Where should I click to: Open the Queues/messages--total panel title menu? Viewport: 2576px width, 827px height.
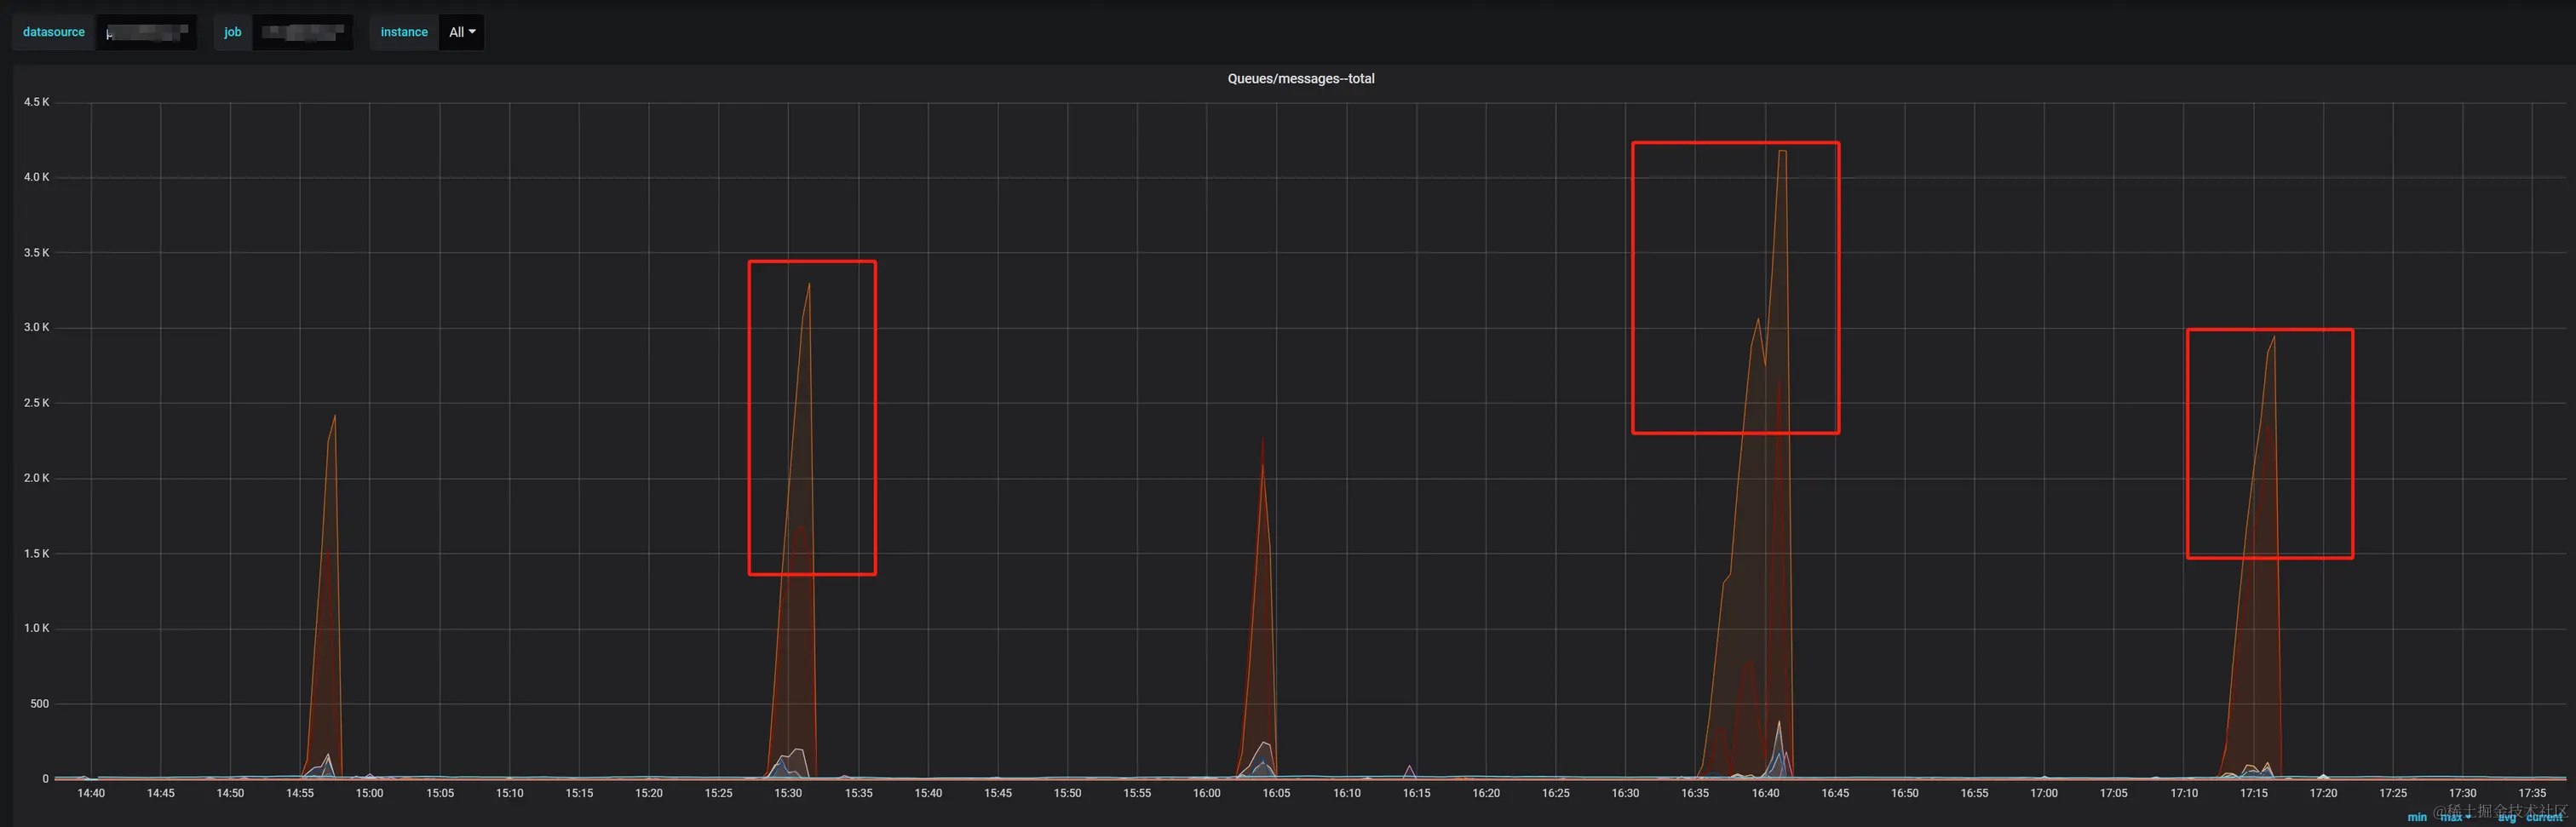click(x=1300, y=79)
